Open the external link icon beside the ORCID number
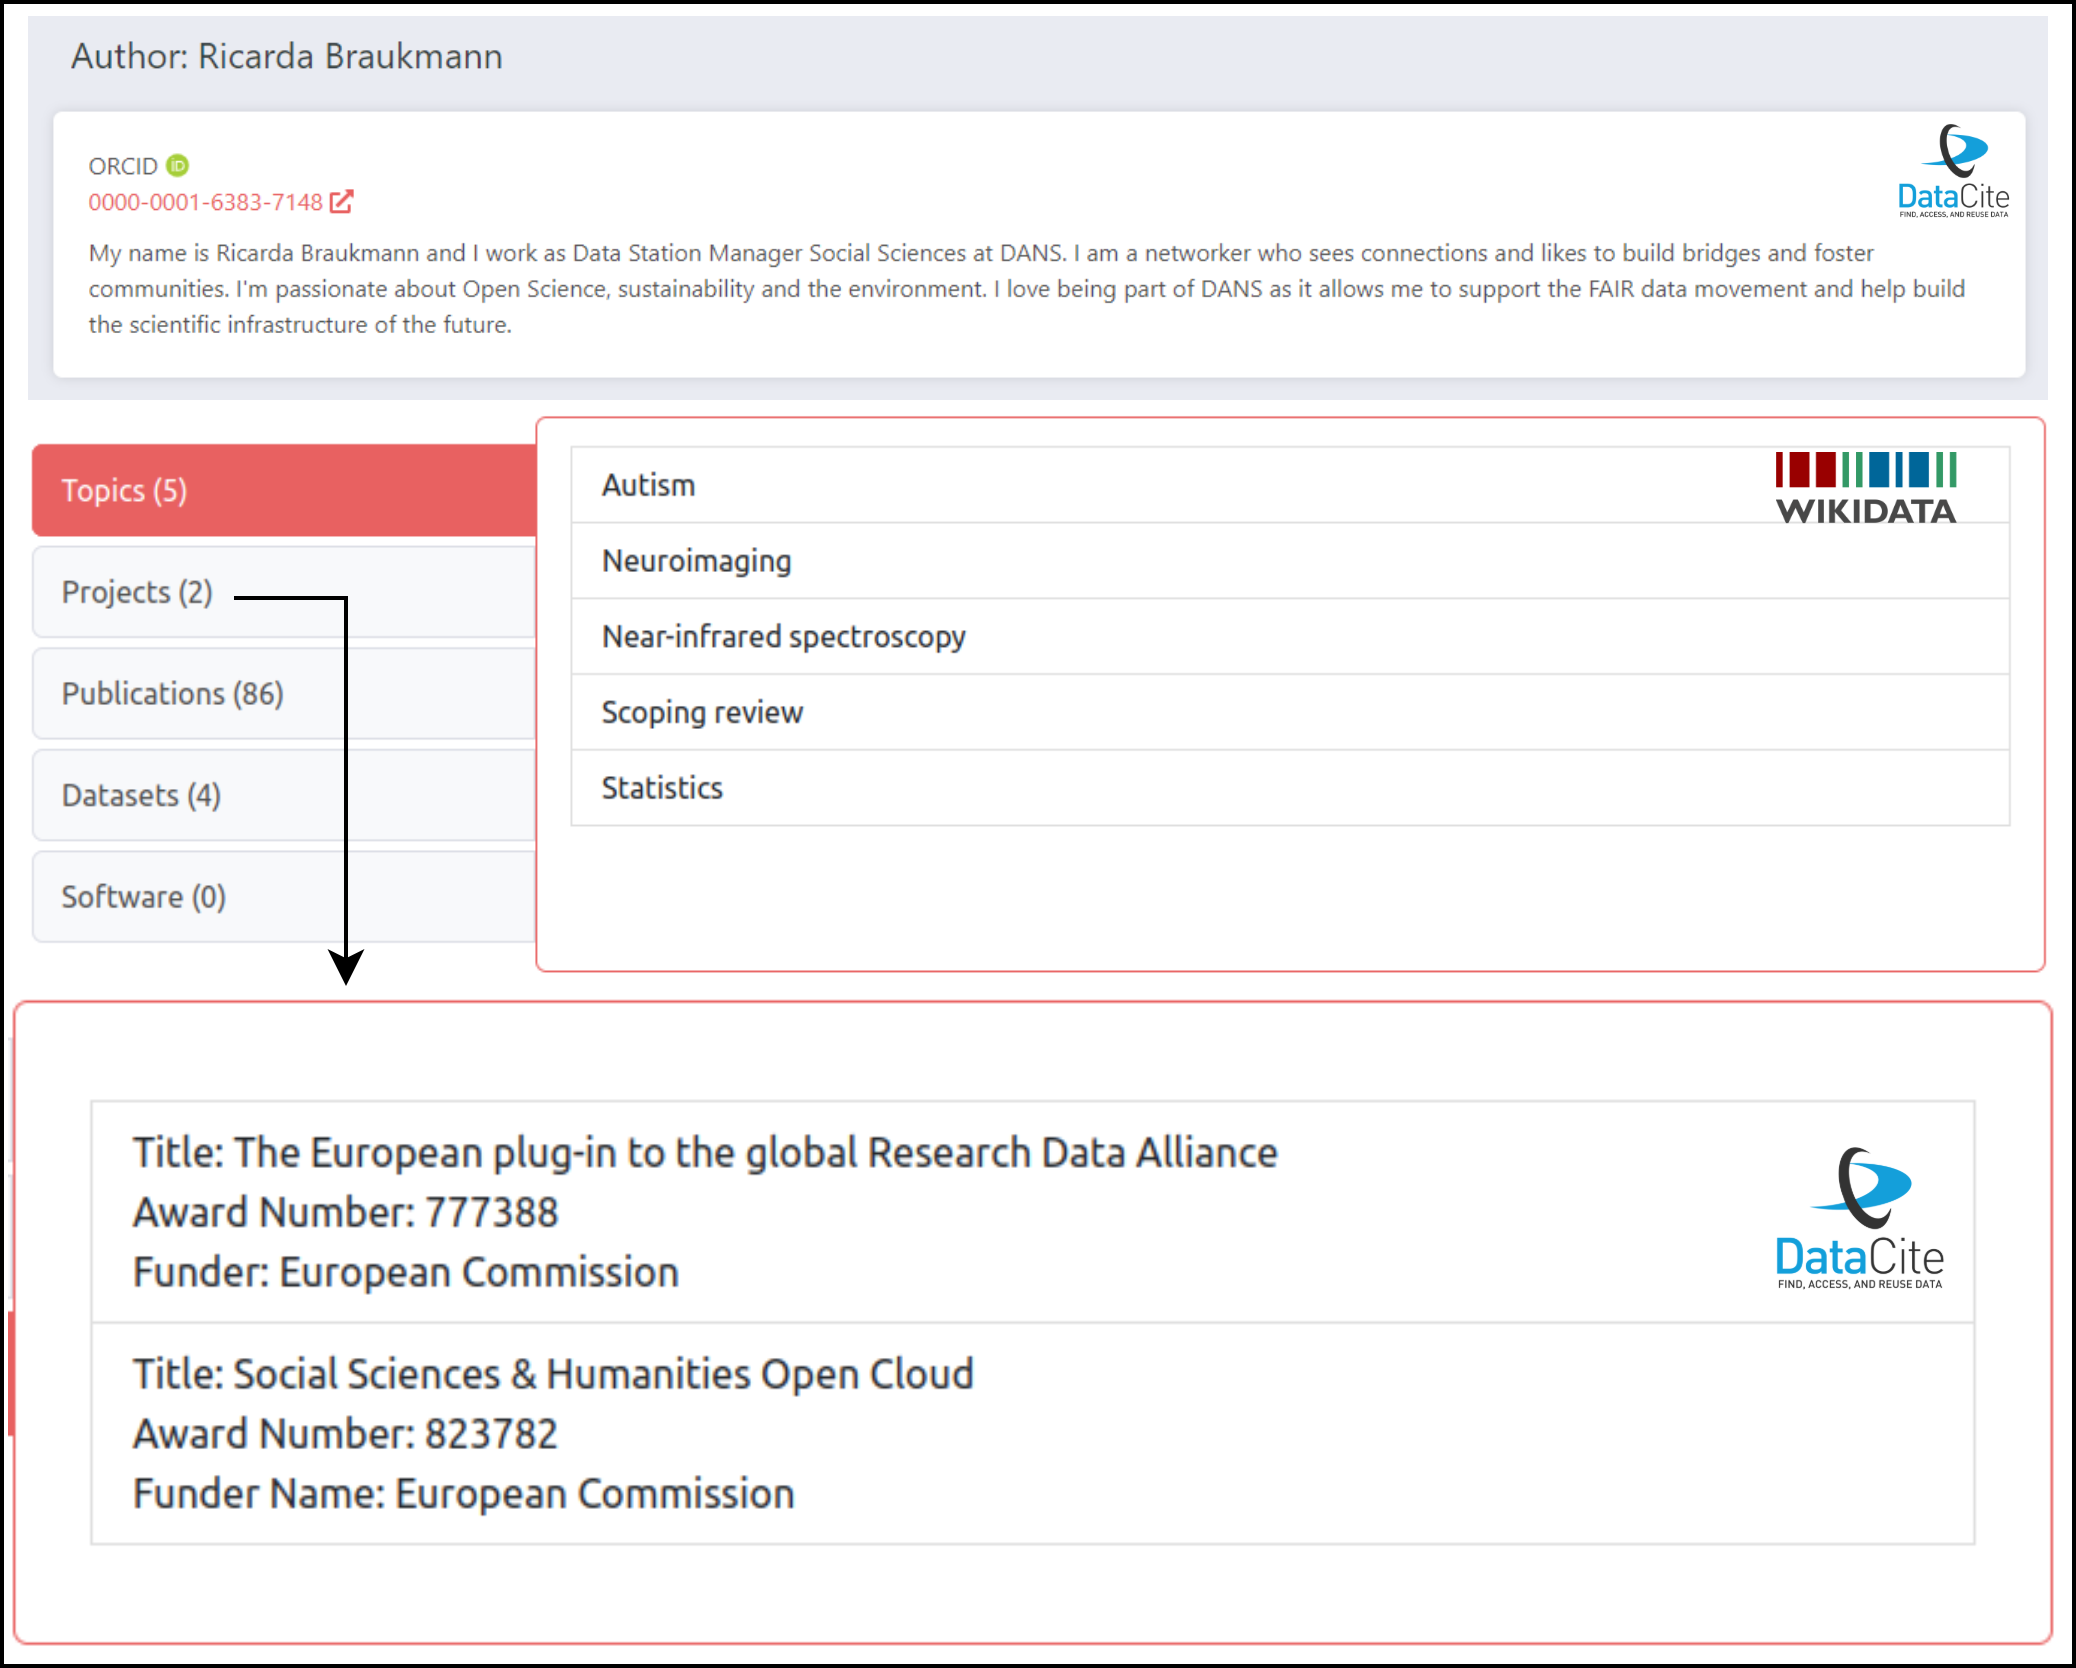 (x=341, y=202)
